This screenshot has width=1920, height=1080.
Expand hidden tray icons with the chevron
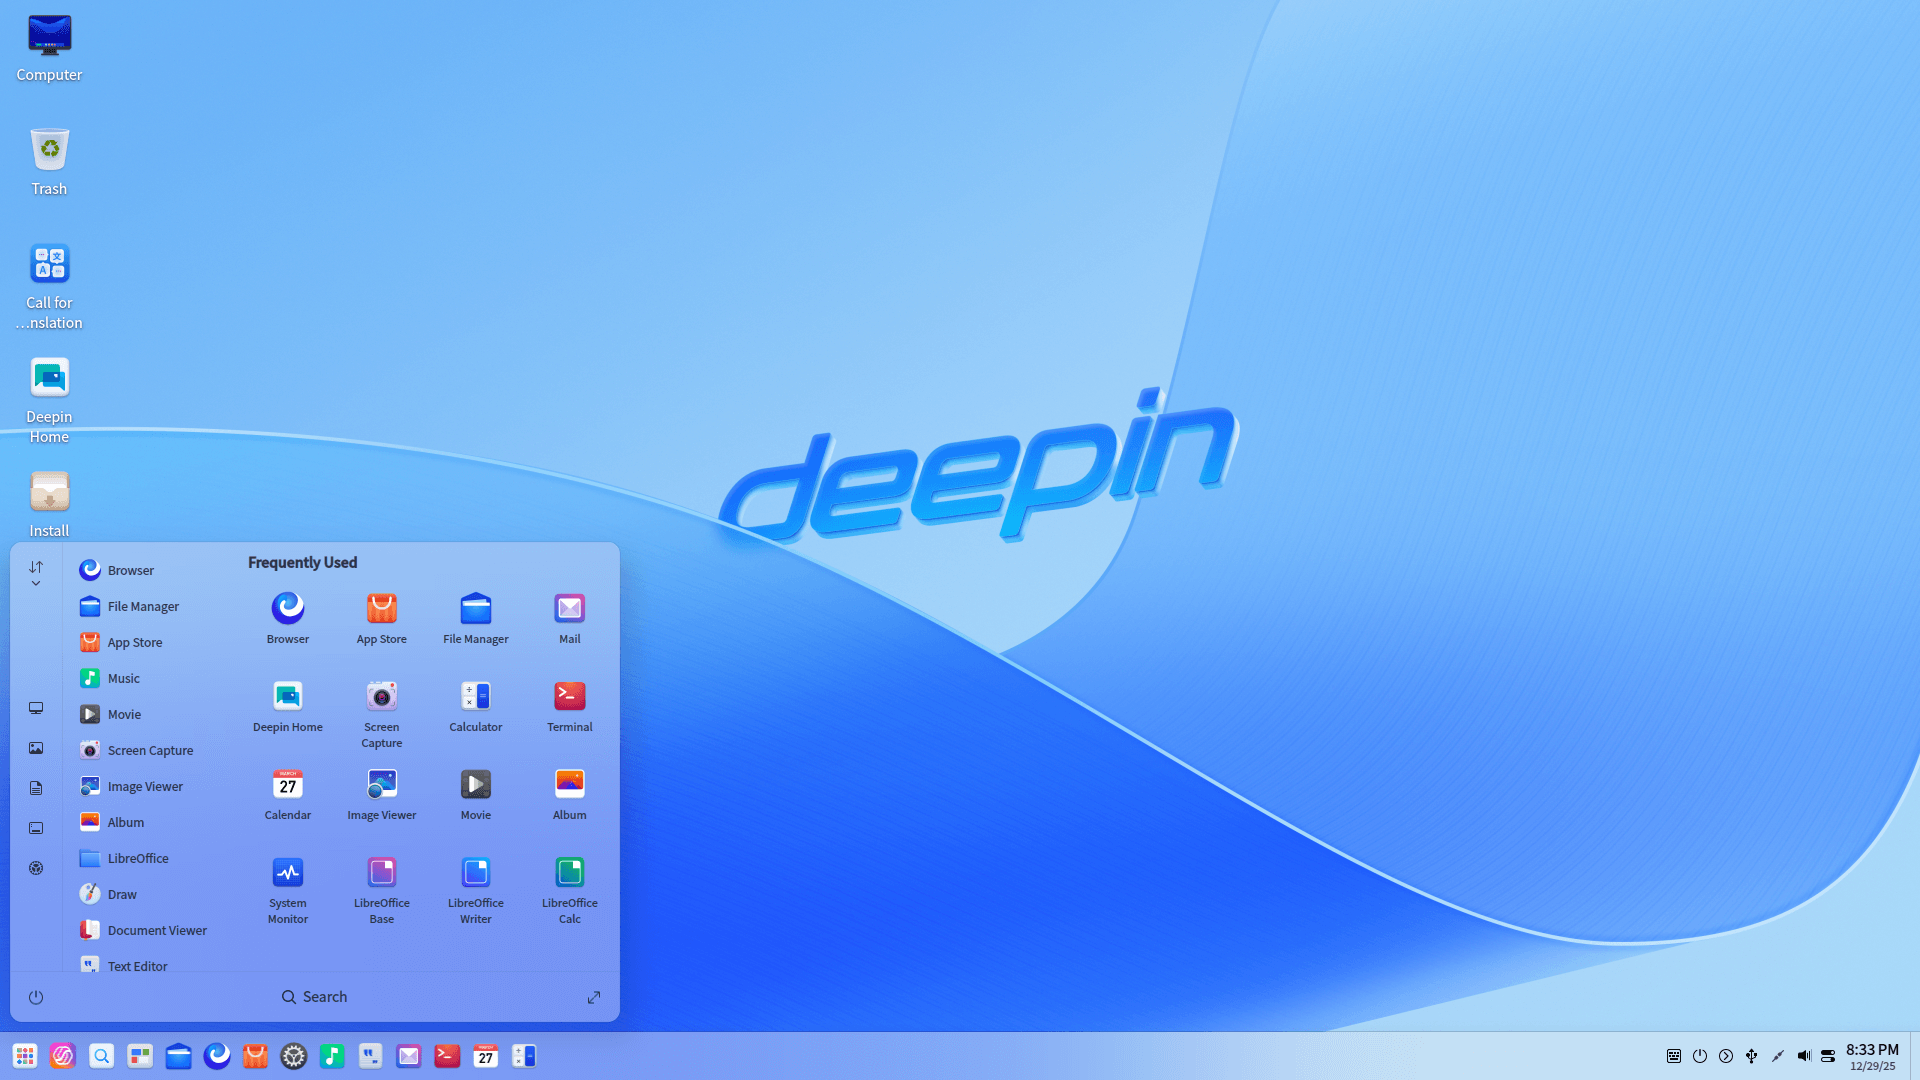pos(1726,1055)
